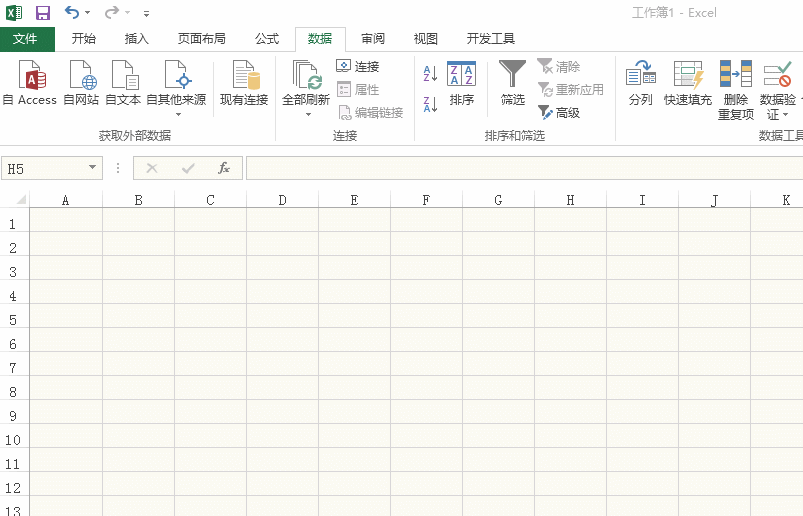Click the 属性 properties button

pos(358,90)
